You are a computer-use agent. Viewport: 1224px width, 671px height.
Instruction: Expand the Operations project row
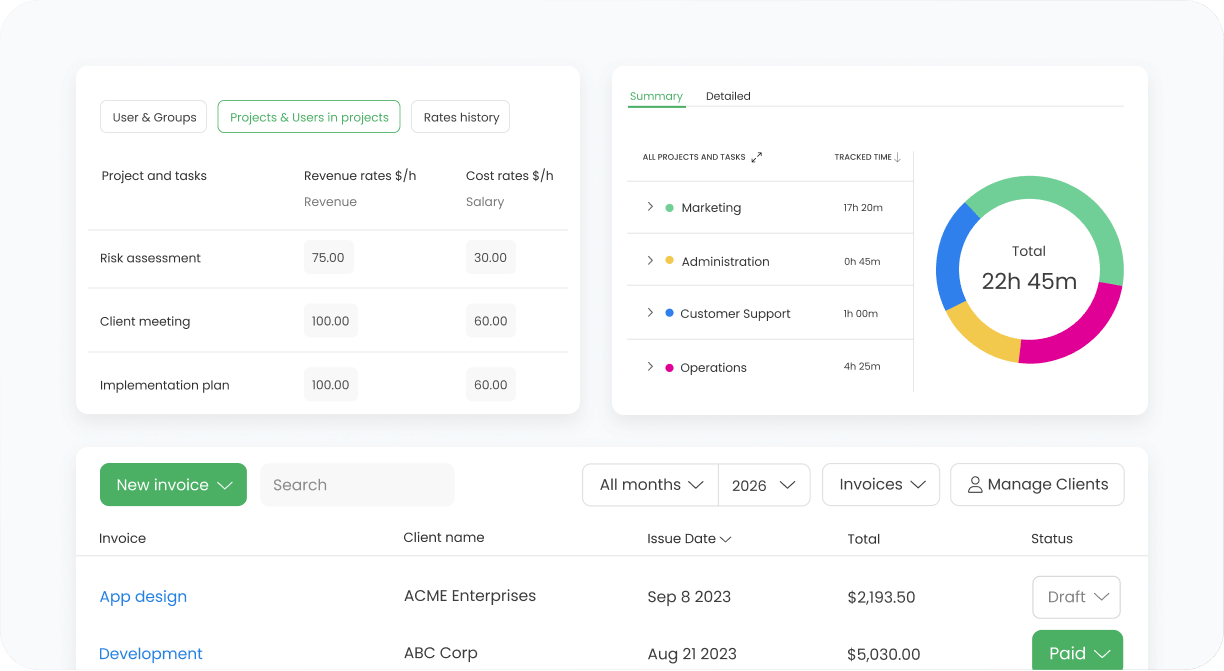(650, 367)
